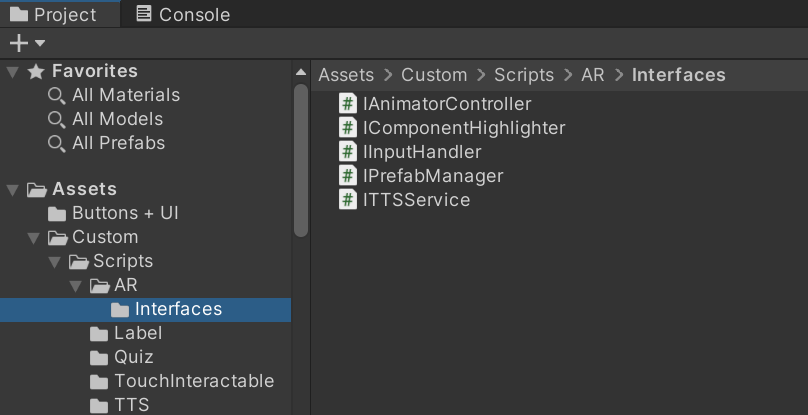The image size is (808, 415).
Task: Go to Assets in the breadcrumb path
Action: [346, 75]
